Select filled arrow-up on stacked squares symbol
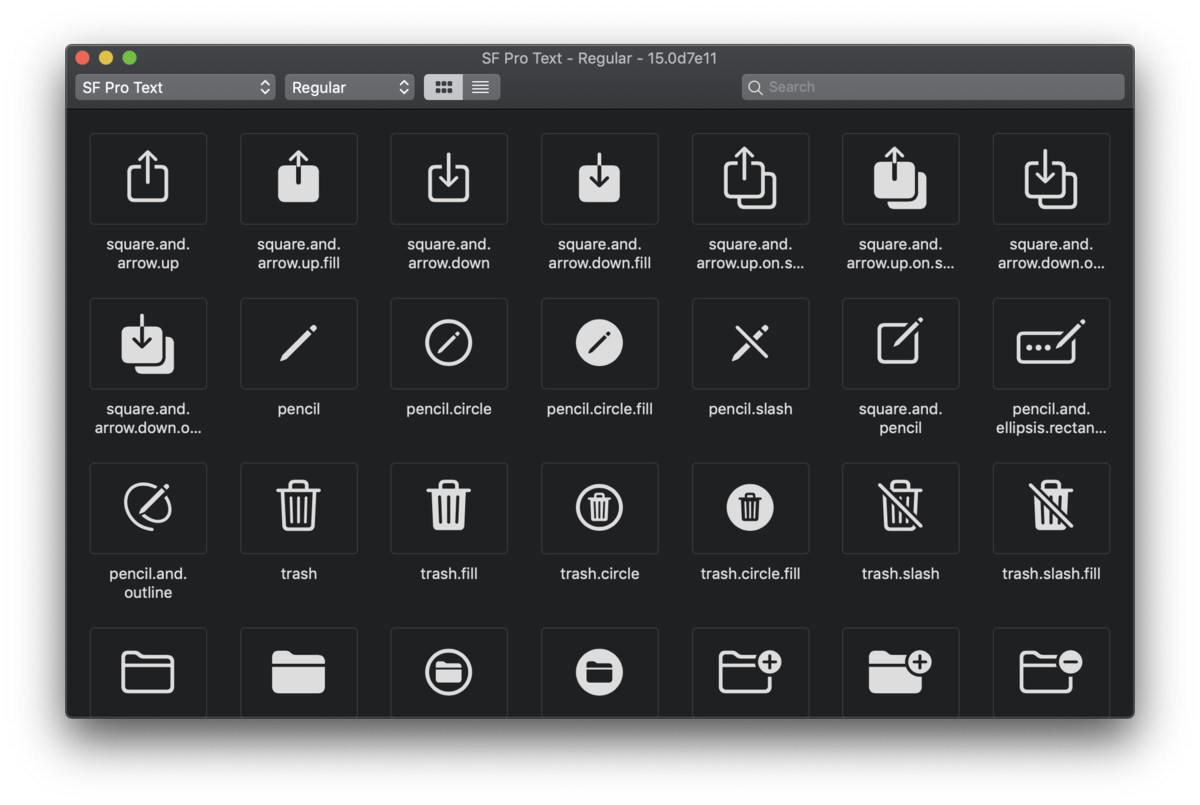Viewport: 1200px width, 805px height. [901, 178]
